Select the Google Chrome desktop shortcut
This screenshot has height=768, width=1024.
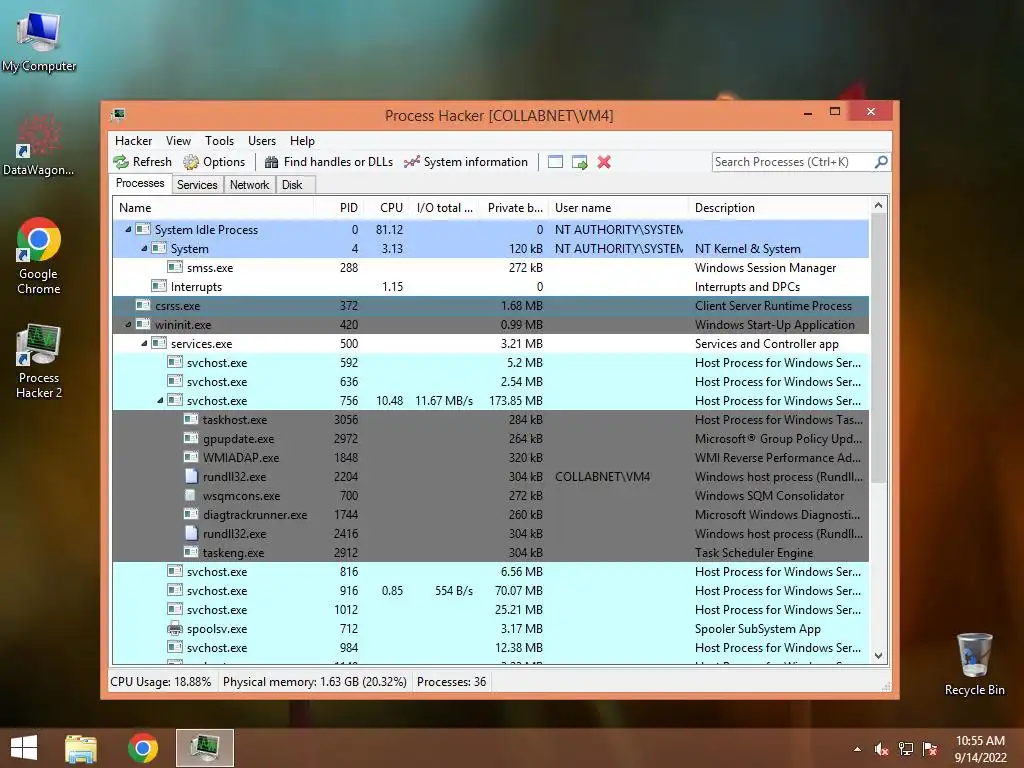tap(39, 256)
